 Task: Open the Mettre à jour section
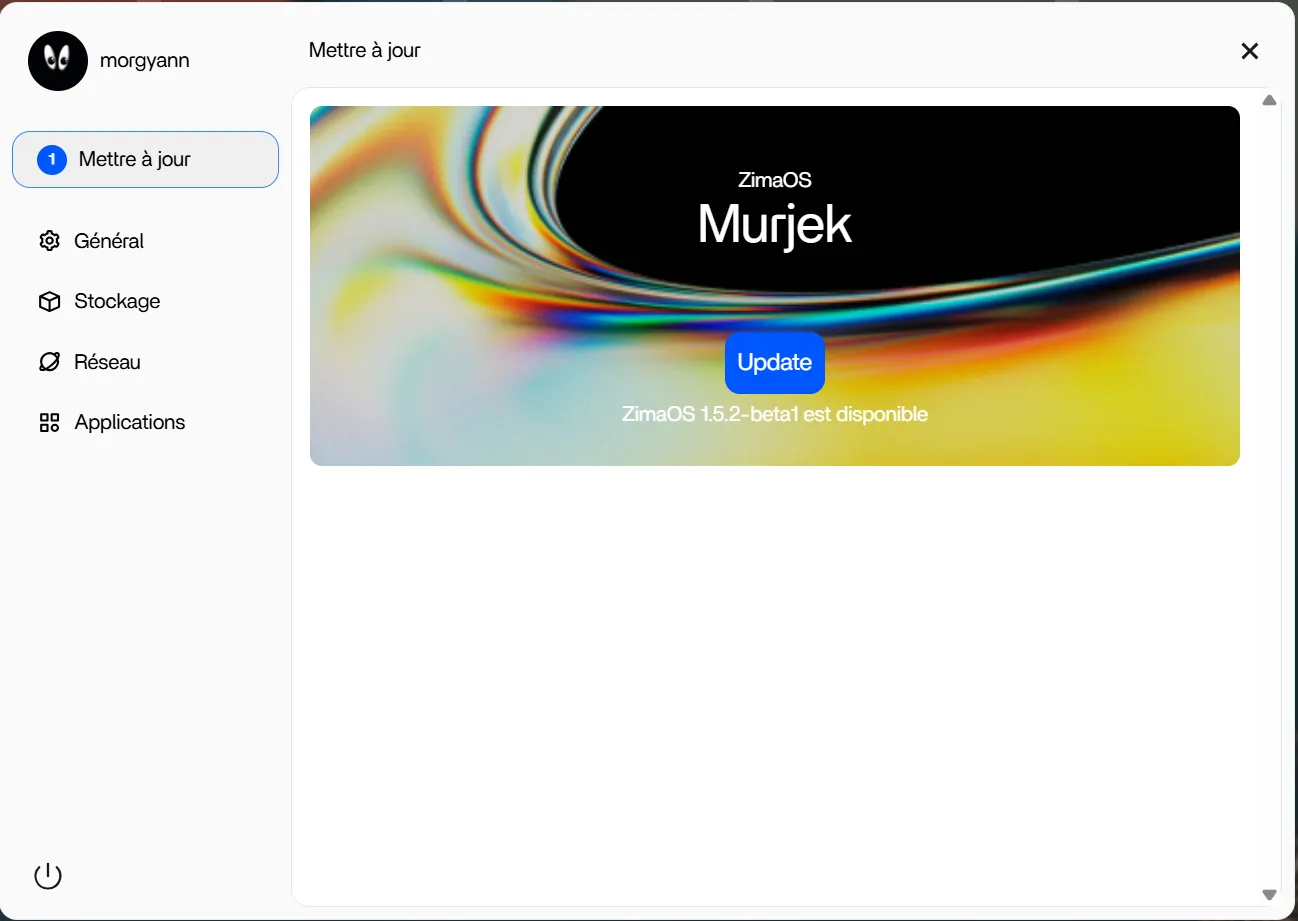click(x=145, y=159)
